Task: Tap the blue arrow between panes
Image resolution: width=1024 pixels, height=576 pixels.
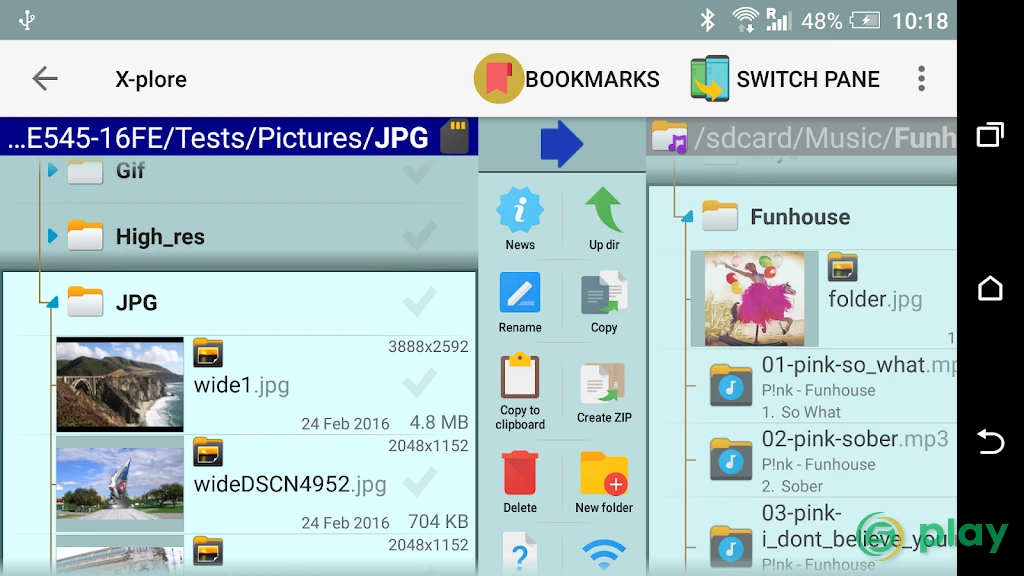Action: (x=561, y=144)
